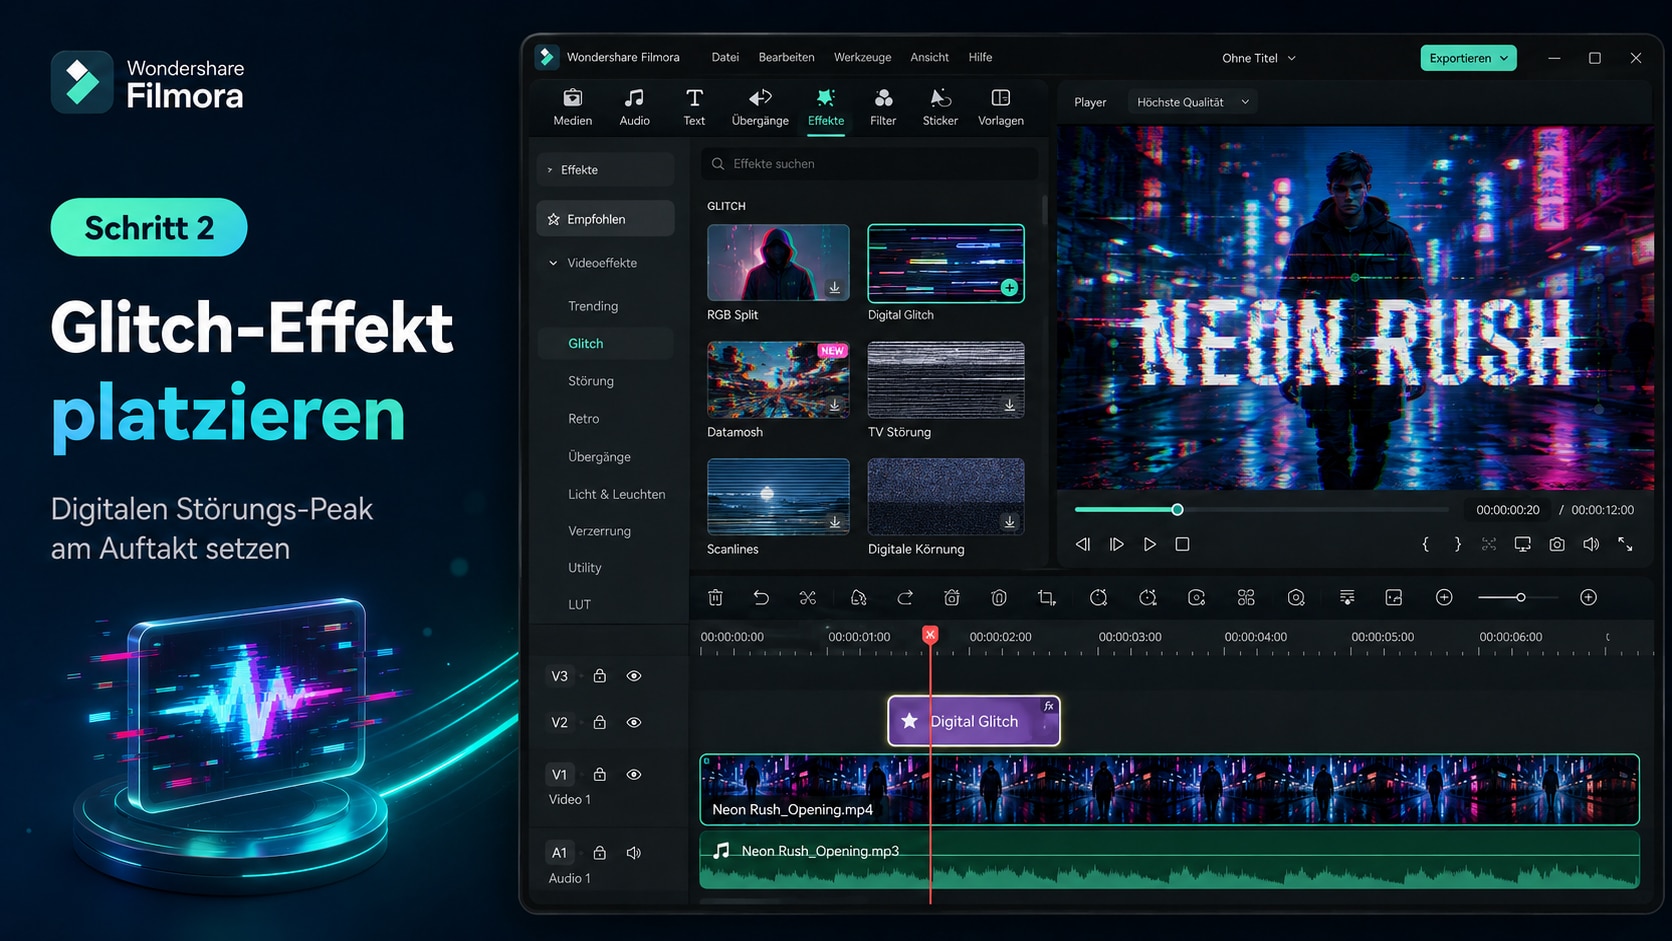Open the Hilfe menu
1672x941 pixels.
(x=980, y=57)
